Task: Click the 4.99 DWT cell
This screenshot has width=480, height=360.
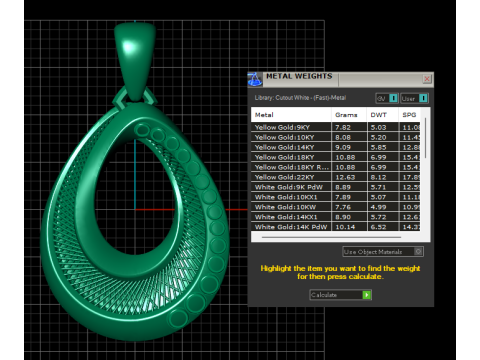Action: pyautogui.click(x=382, y=207)
